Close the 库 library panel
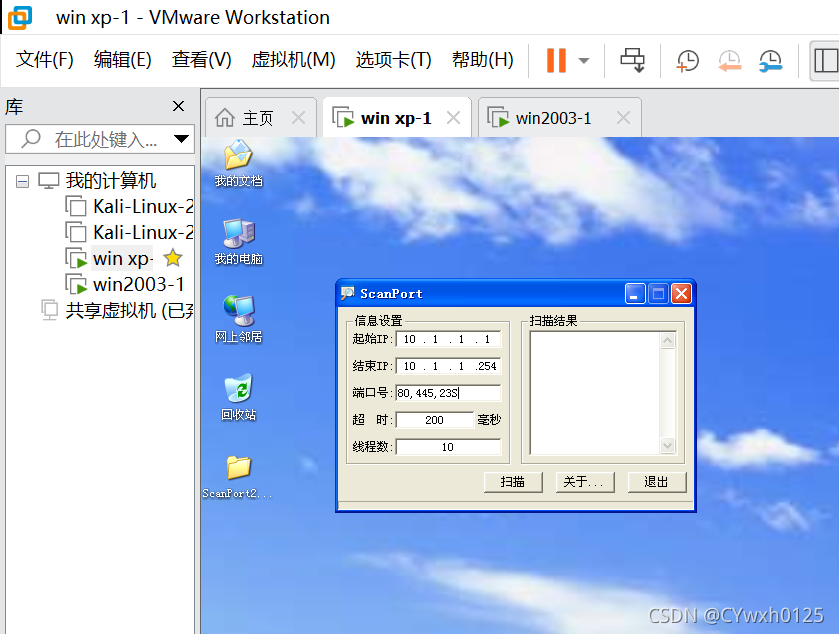 [179, 106]
